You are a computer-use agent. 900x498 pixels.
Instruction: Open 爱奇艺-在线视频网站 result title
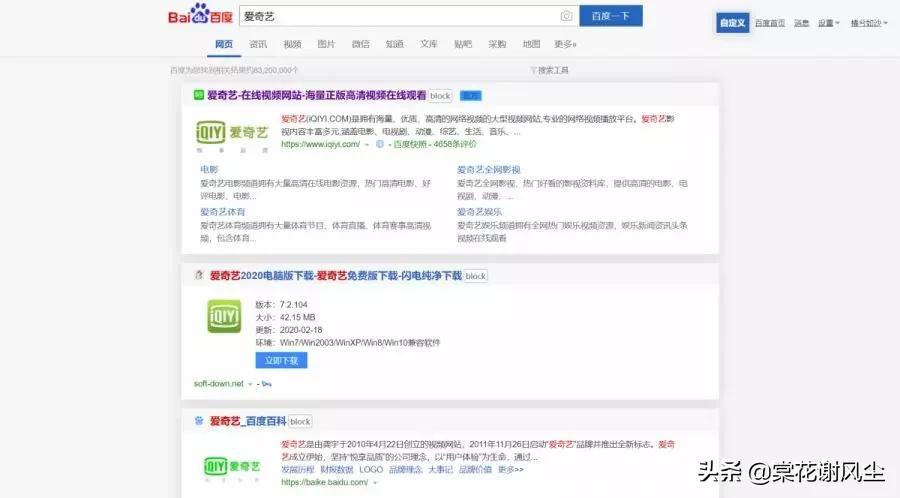(x=316, y=96)
